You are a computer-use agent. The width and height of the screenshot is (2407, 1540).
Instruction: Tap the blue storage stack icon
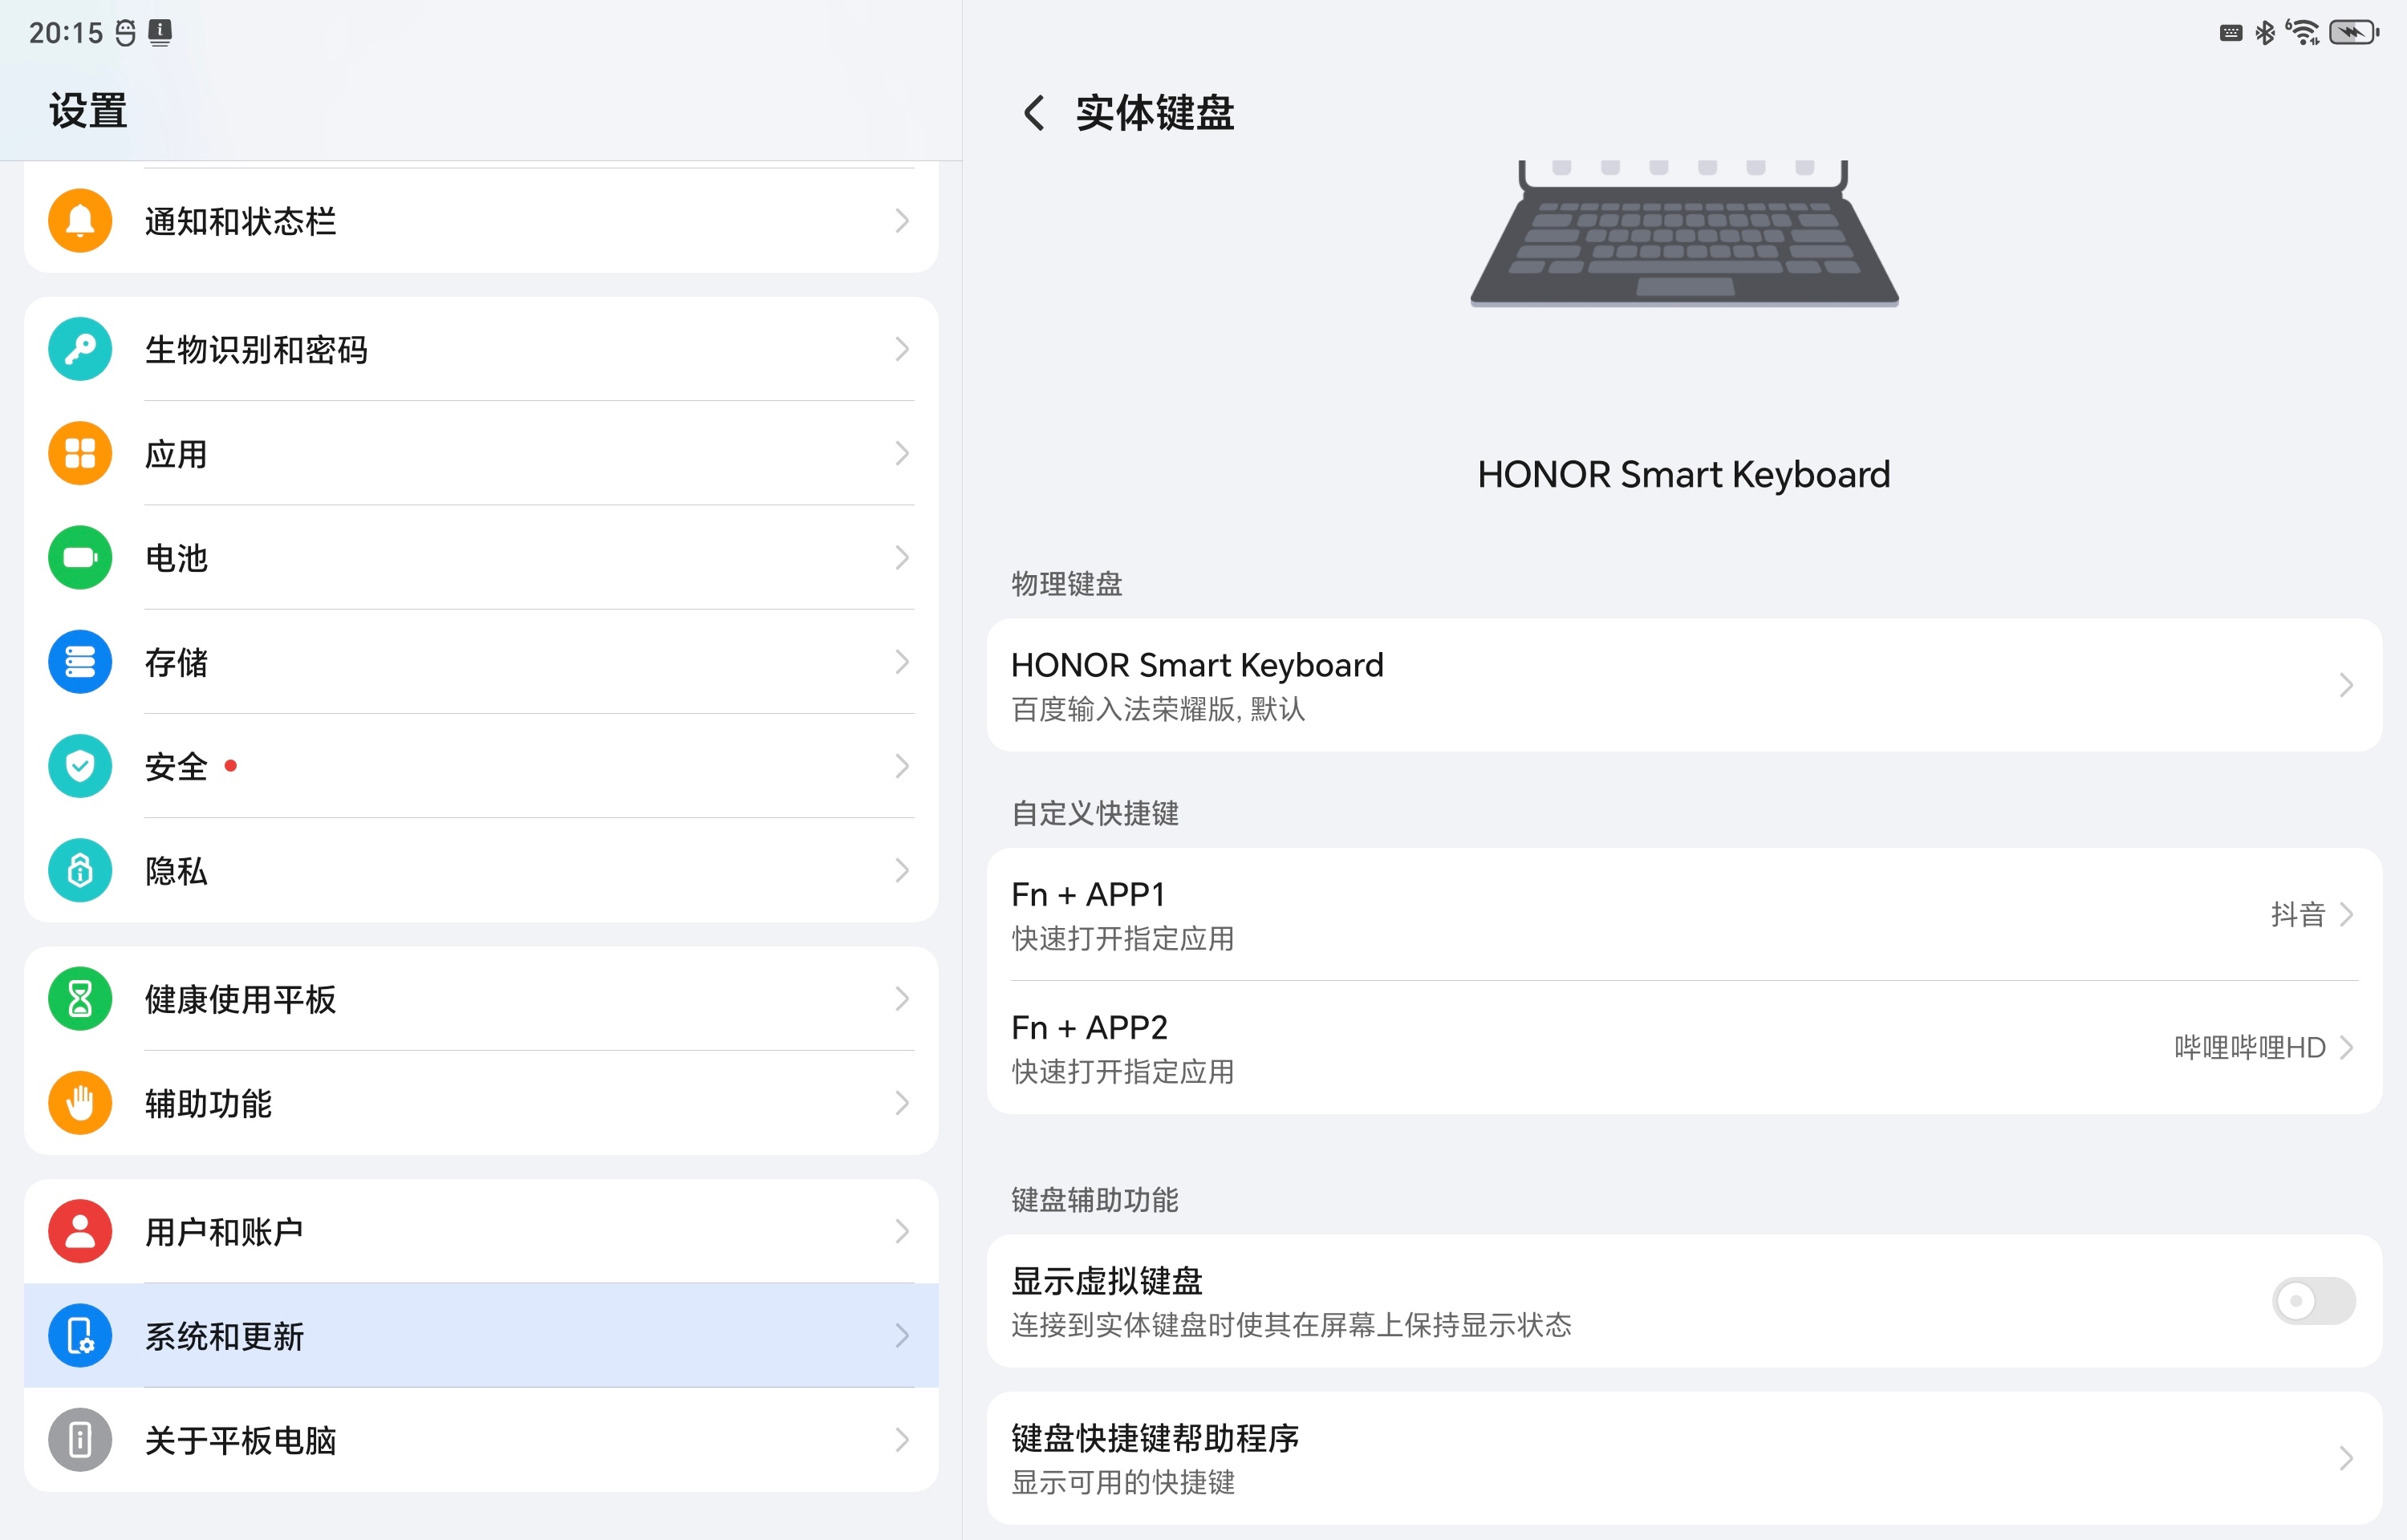(x=80, y=661)
